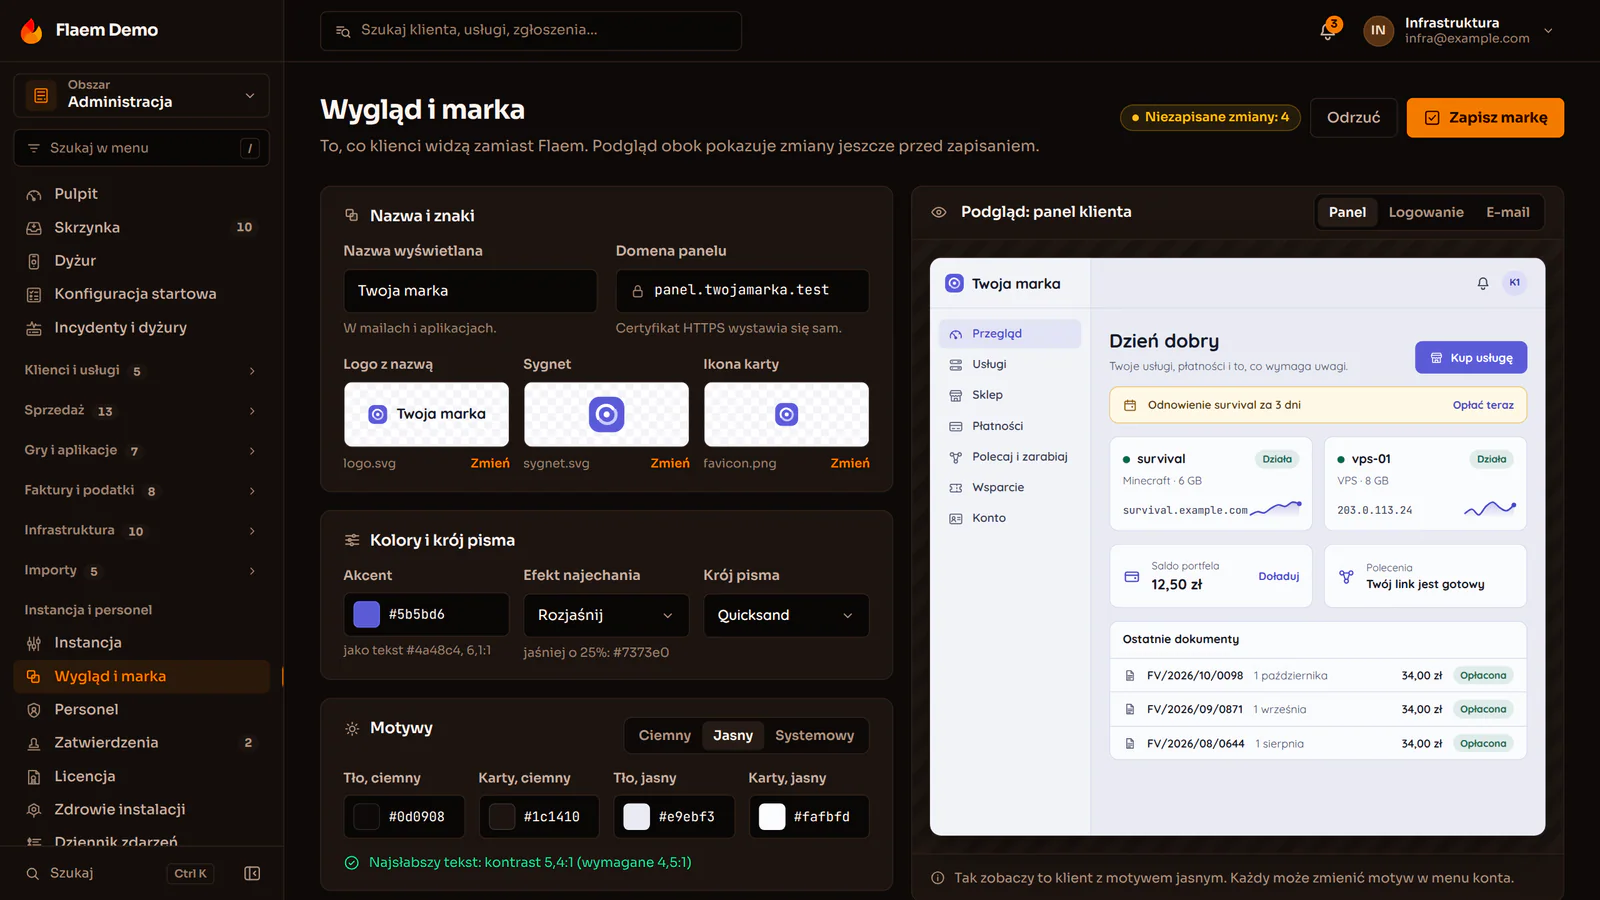The image size is (1600, 900).
Task: Select the Jasny theme option
Action: point(733,735)
